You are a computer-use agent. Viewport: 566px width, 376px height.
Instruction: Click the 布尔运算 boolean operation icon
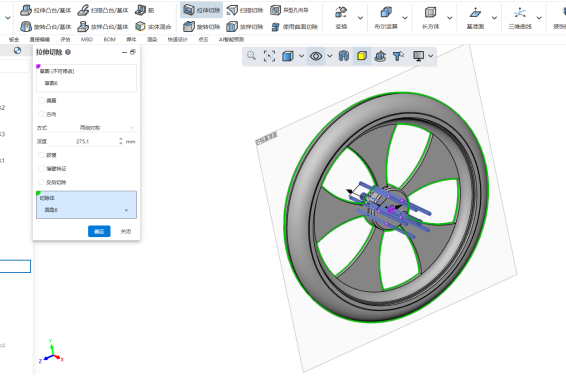tap(386, 13)
